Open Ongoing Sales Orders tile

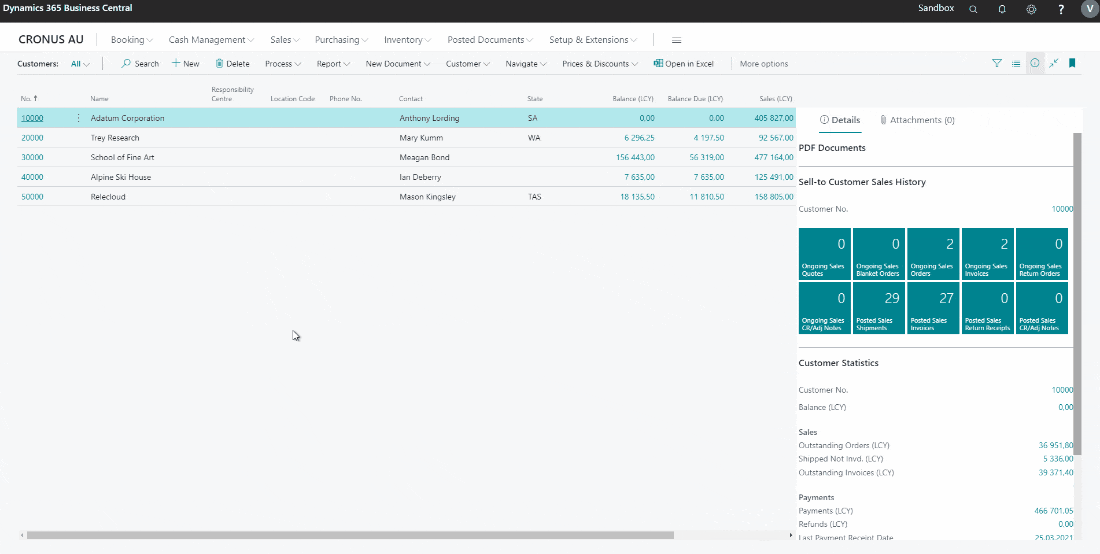pyautogui.click(x=933, y=254)
